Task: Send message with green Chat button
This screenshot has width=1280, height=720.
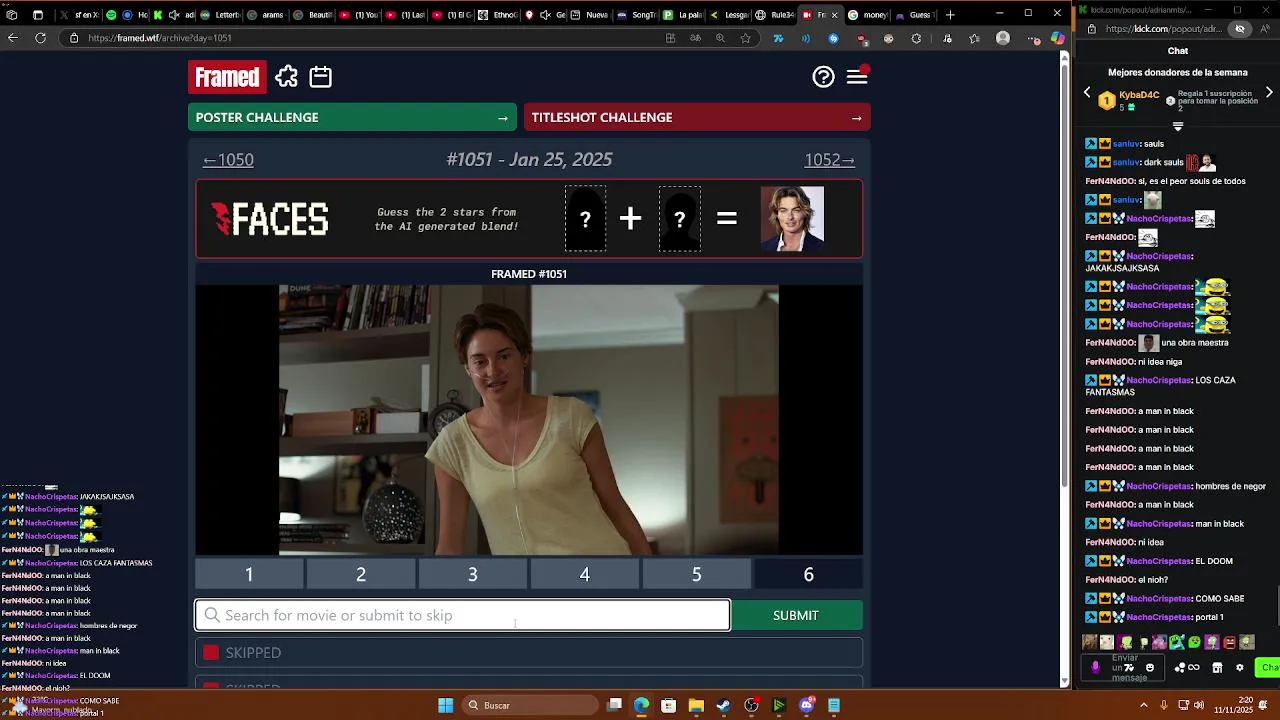Action: (1269, 667)
